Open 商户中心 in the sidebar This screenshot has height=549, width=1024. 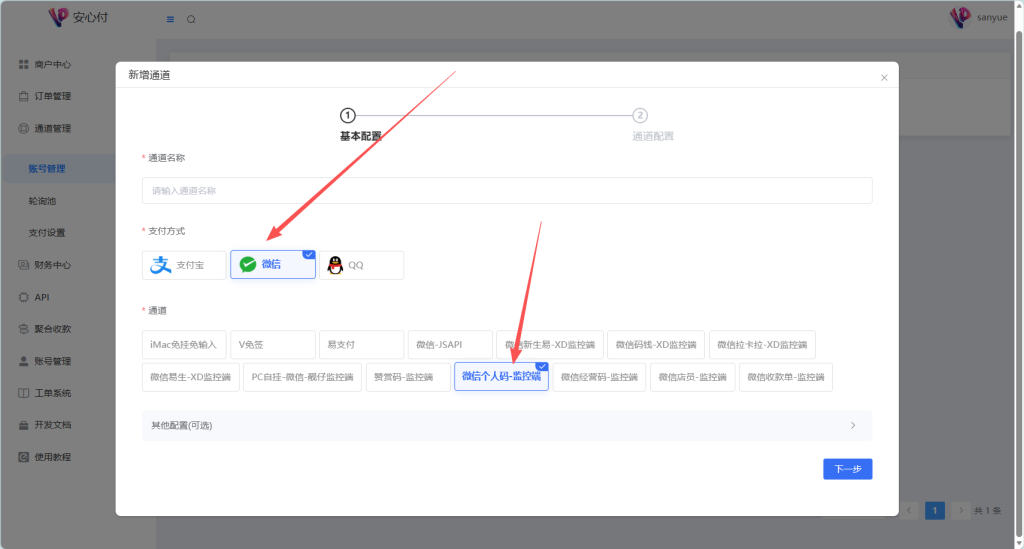click(52, 65)
